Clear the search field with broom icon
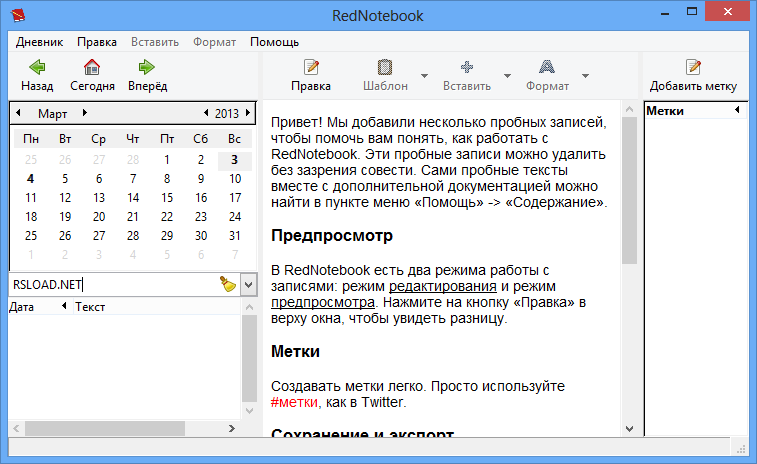 point(228,284)
